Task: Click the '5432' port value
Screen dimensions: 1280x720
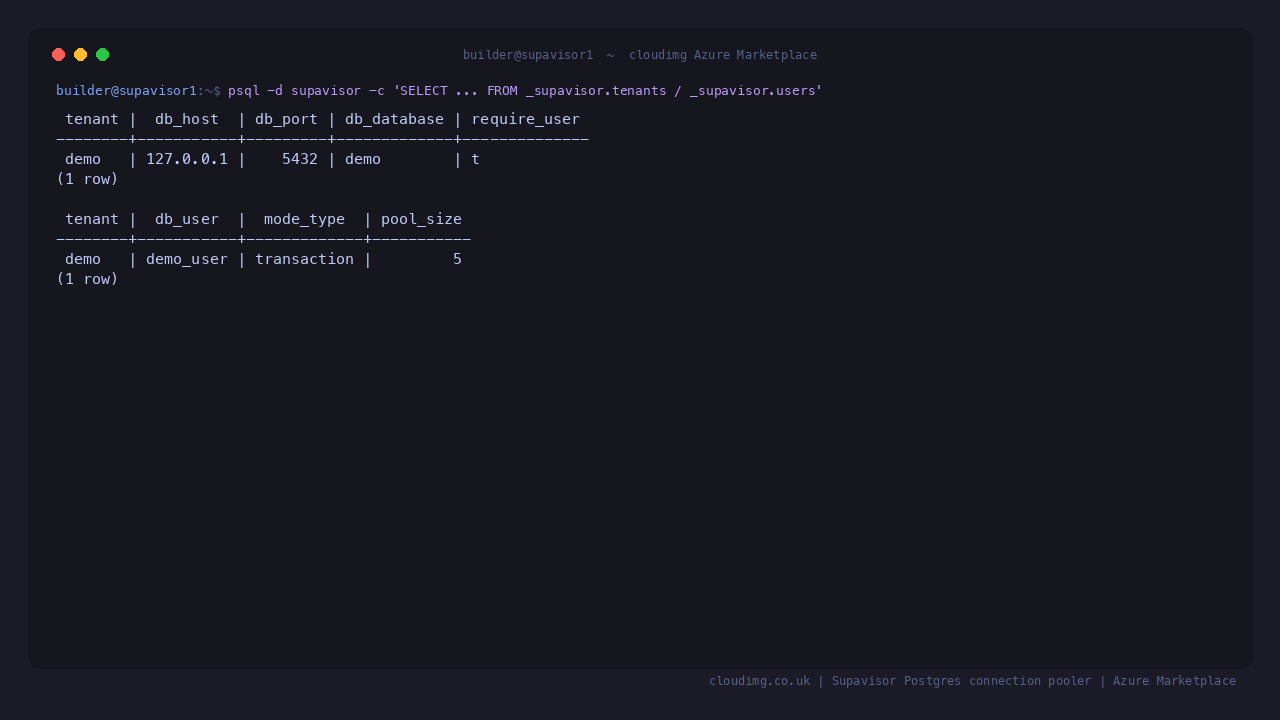Action: [300, 159]
